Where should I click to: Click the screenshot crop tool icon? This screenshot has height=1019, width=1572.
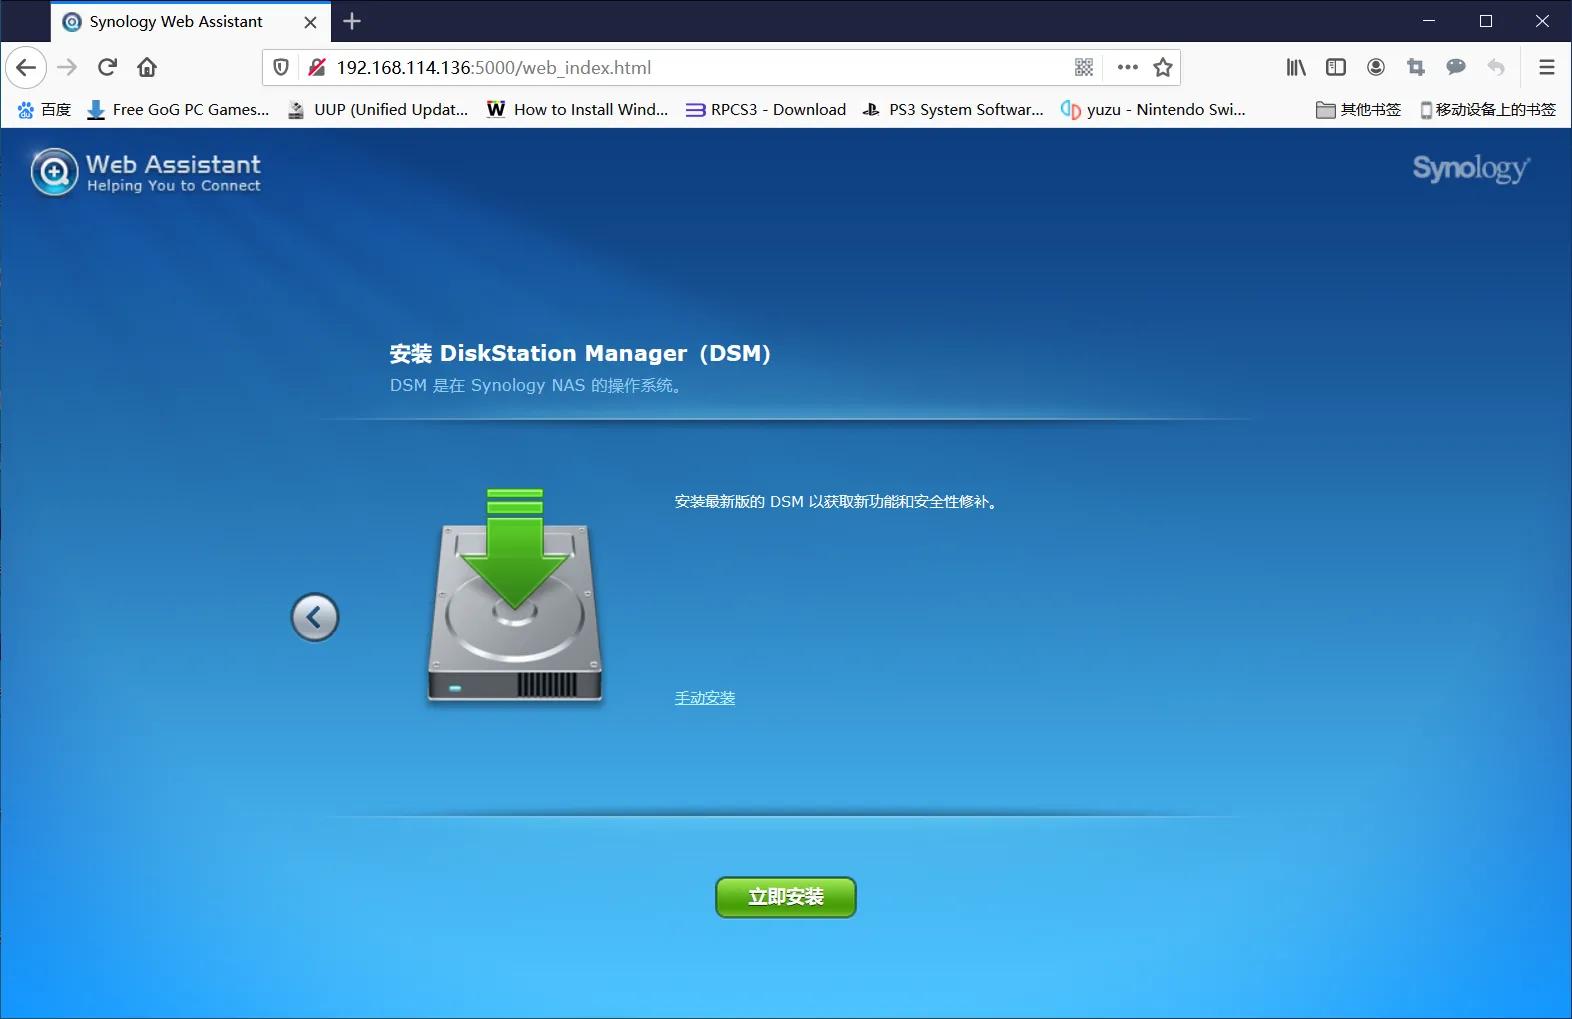pos(1416,67)
